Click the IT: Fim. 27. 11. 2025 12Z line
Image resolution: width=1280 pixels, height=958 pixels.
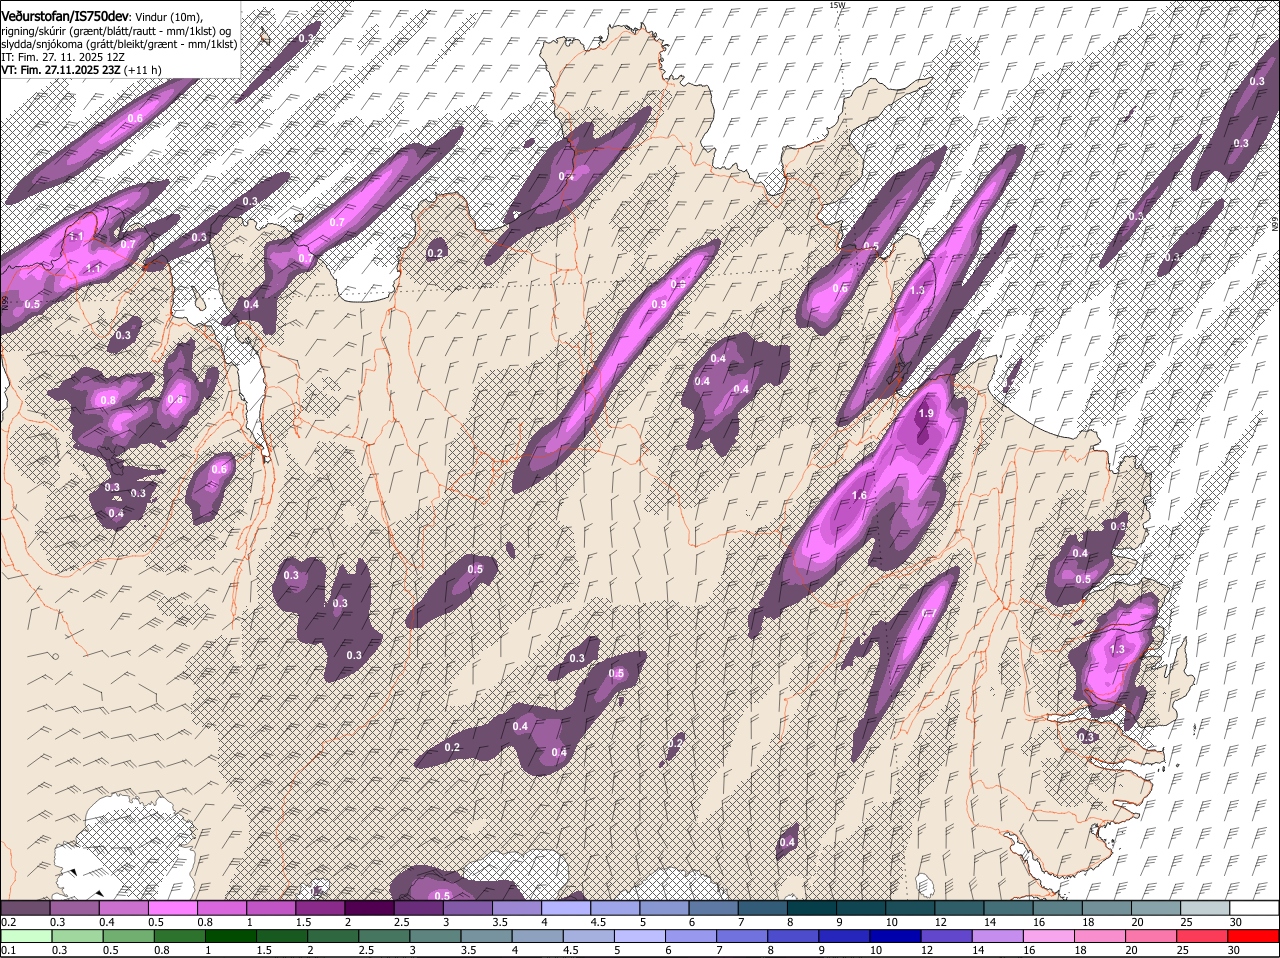(62, 57)
